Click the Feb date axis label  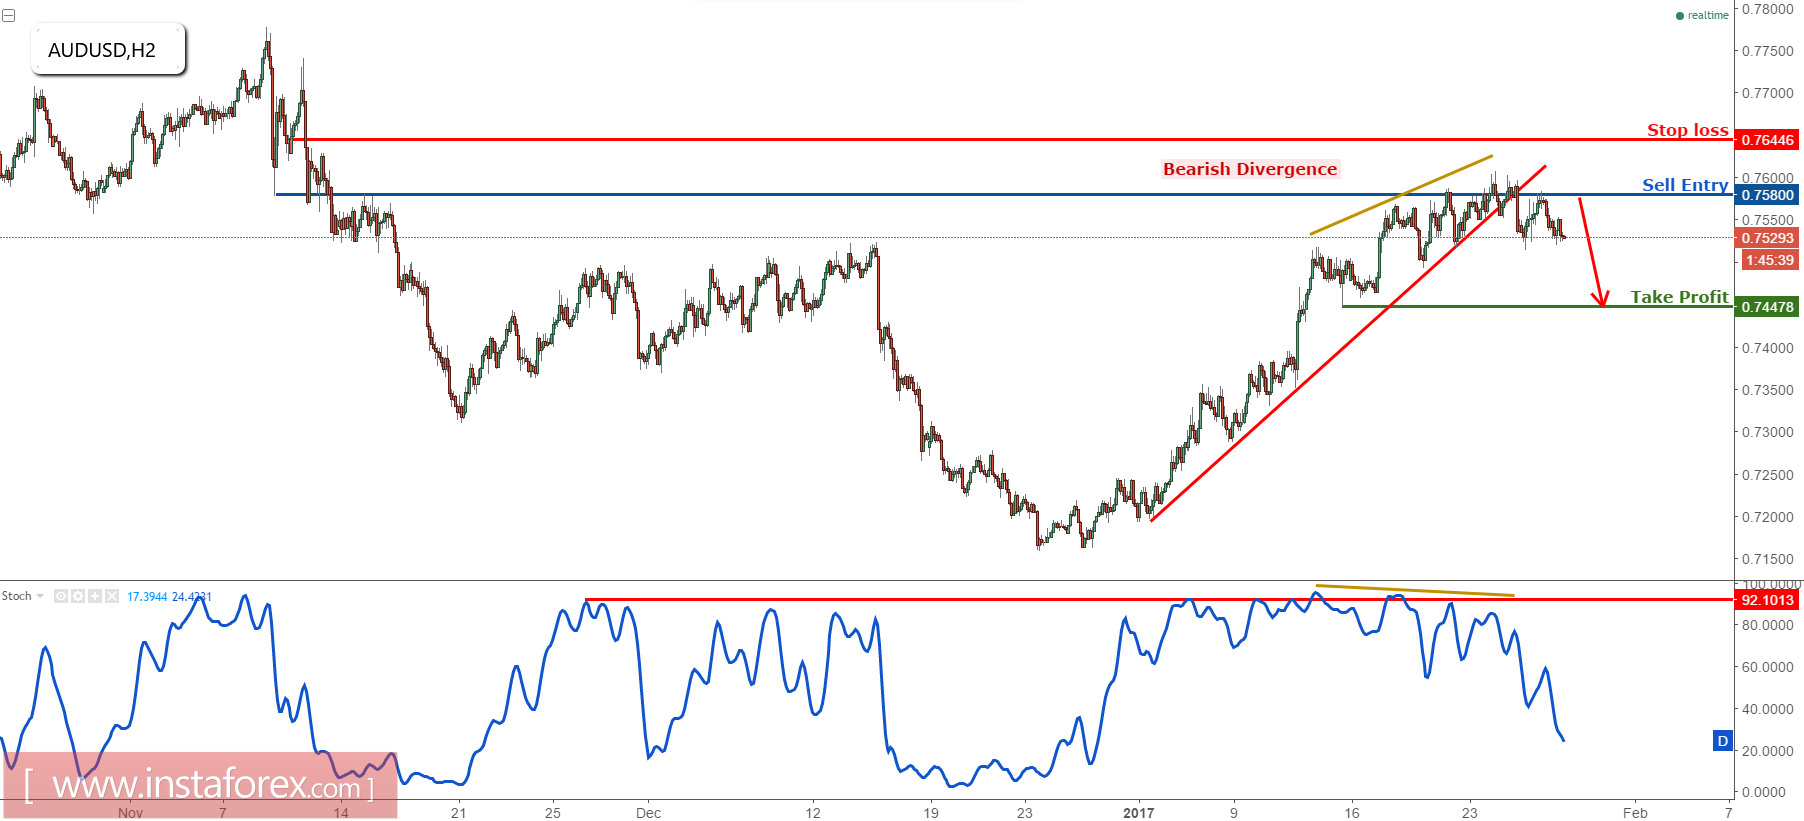point(1635,813)
